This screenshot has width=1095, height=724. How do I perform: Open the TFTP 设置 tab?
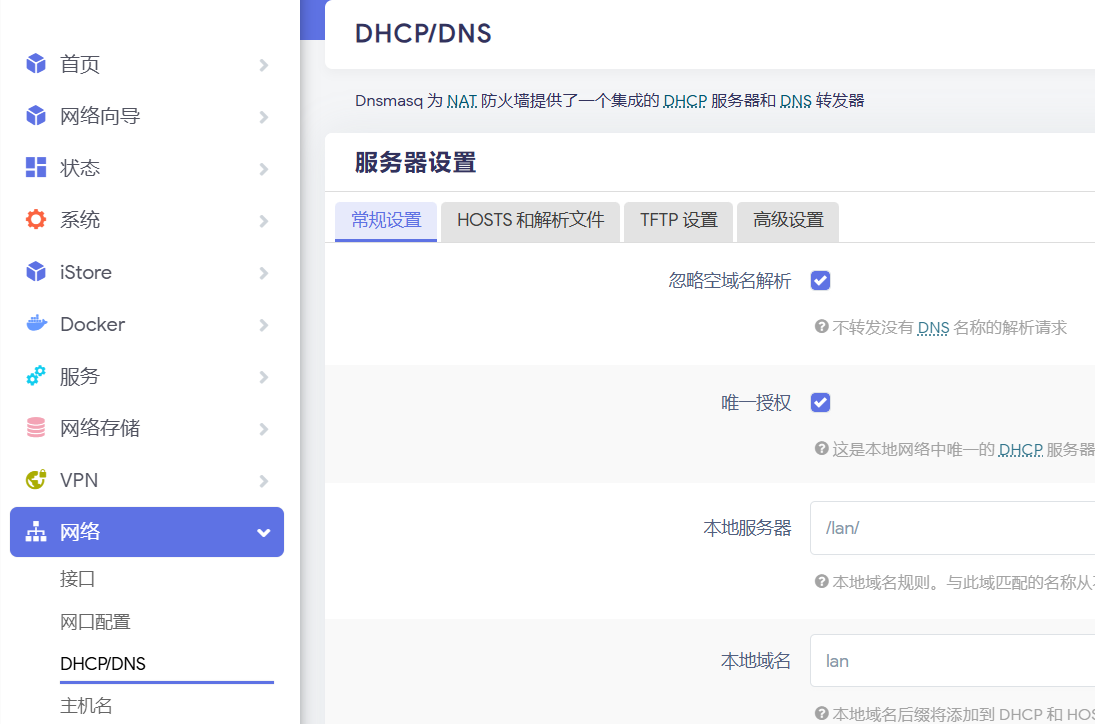679,221
